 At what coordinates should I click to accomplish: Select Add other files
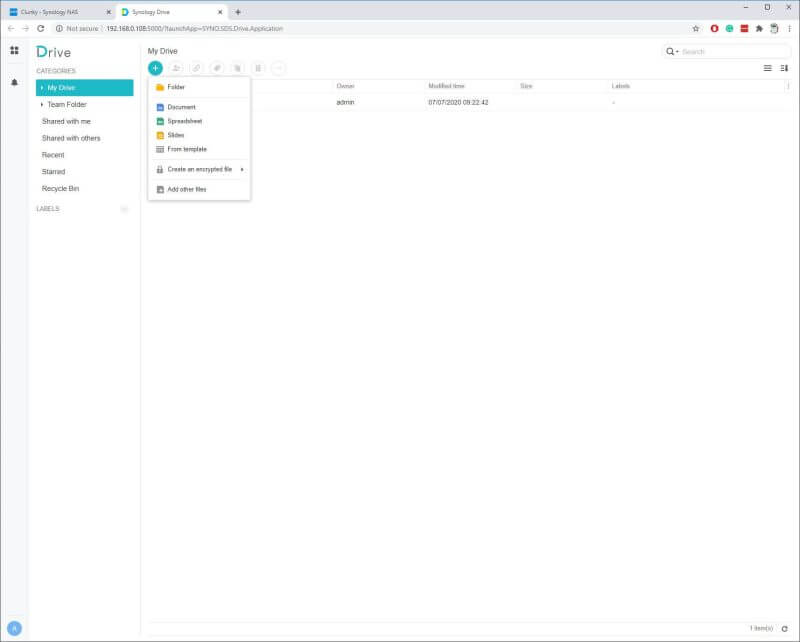[x=199, y=189]
